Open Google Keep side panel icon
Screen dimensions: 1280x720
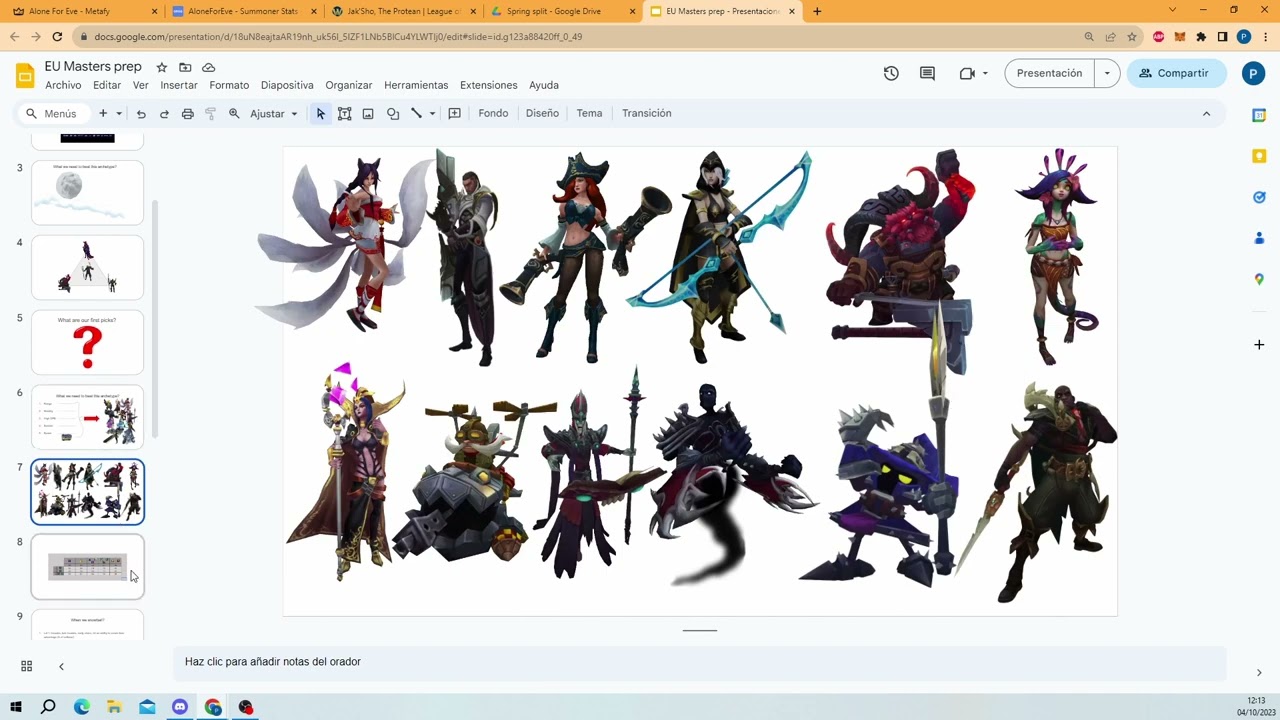[x=1259, y=156]
